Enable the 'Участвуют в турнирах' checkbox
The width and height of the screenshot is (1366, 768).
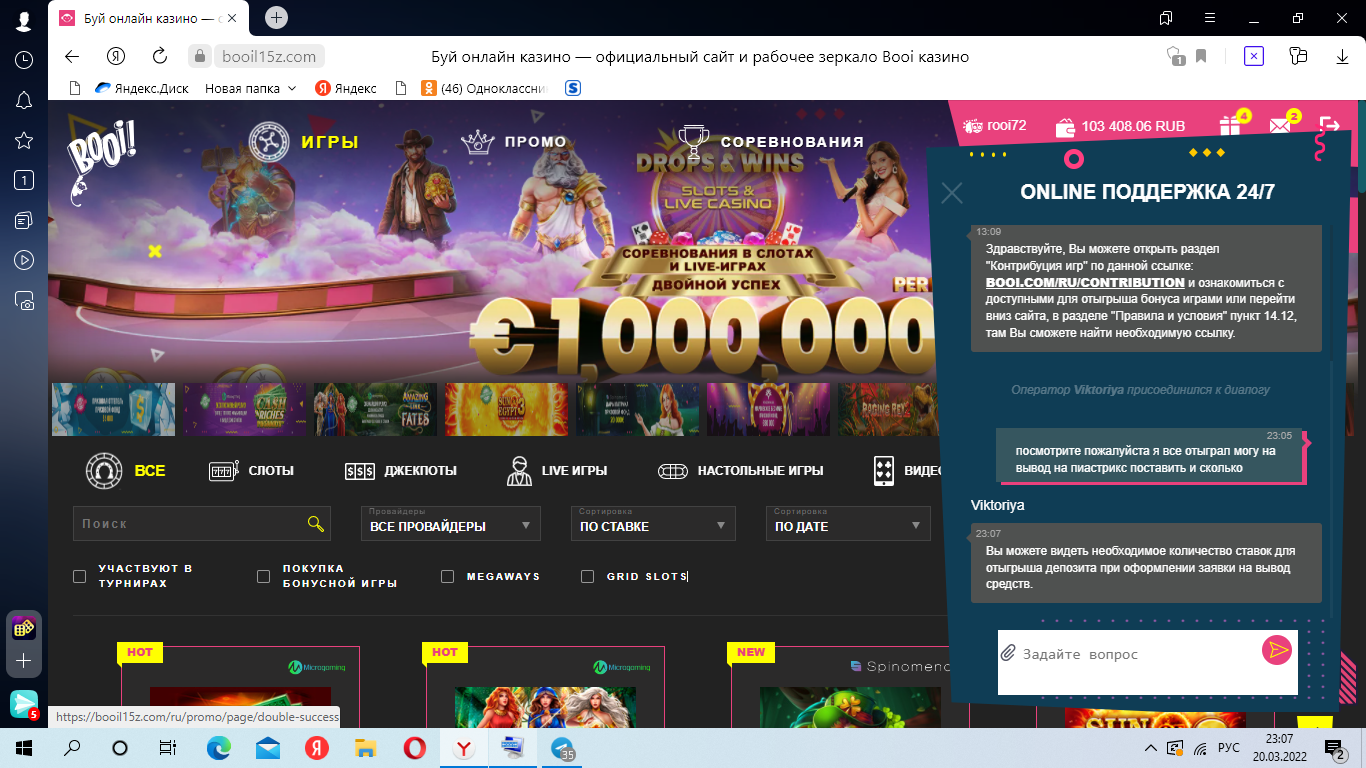point(80,576)
